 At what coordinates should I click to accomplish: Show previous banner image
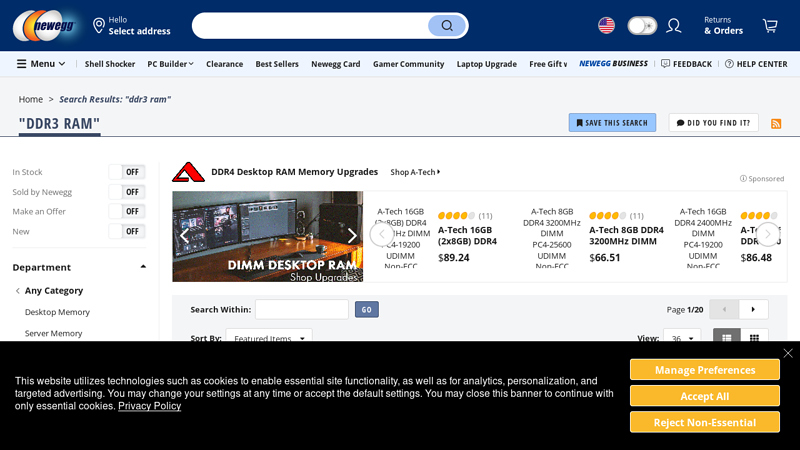(185, 236)
